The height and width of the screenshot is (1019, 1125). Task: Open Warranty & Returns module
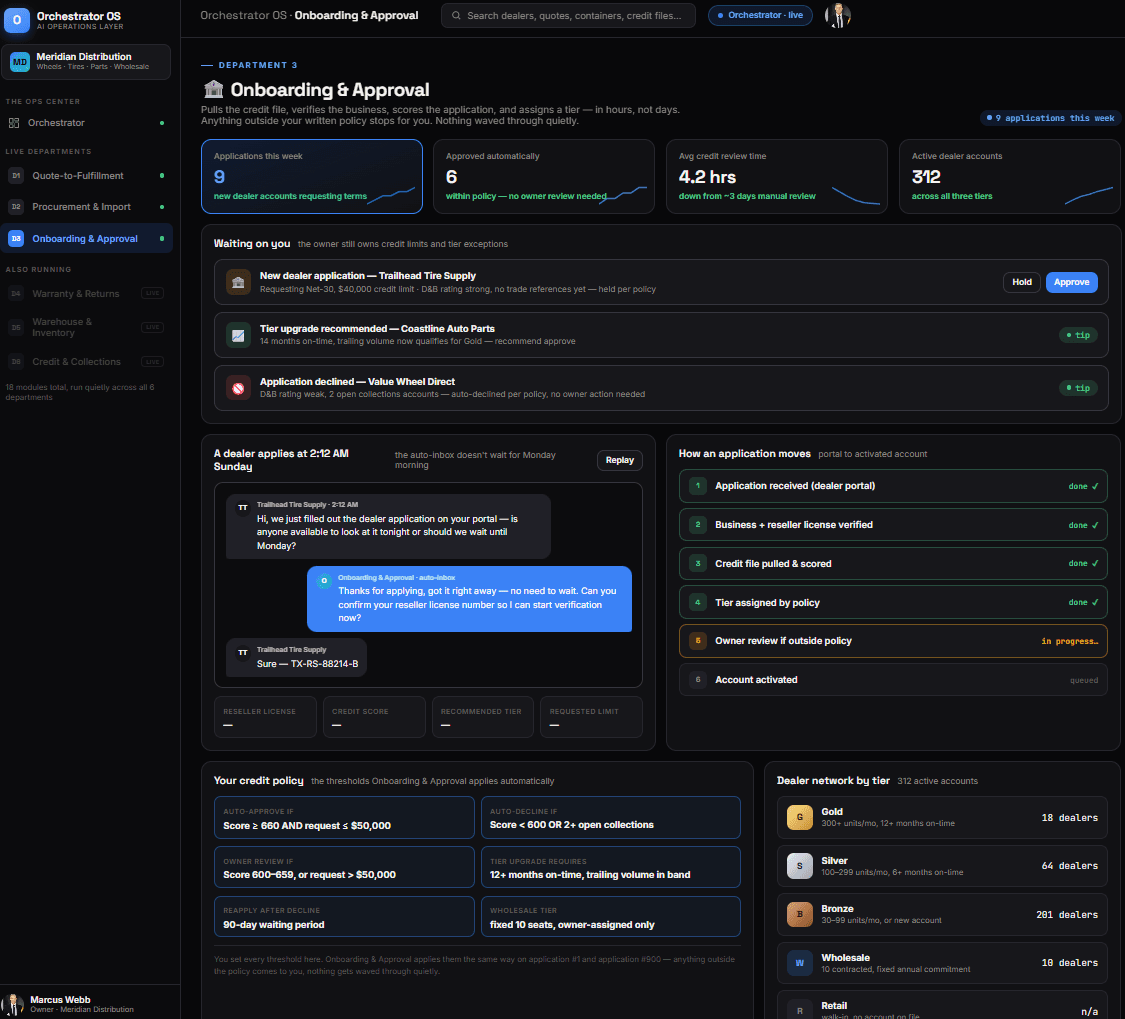86,294
